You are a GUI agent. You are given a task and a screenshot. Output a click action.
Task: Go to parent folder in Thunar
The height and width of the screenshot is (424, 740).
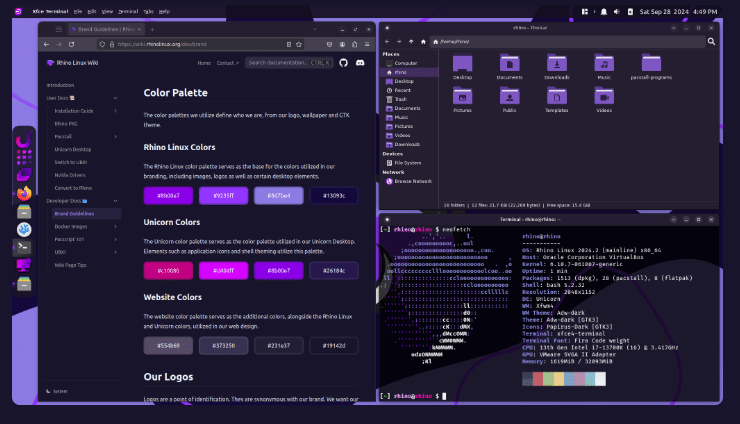pyautogui.click(x=411, y=42)
